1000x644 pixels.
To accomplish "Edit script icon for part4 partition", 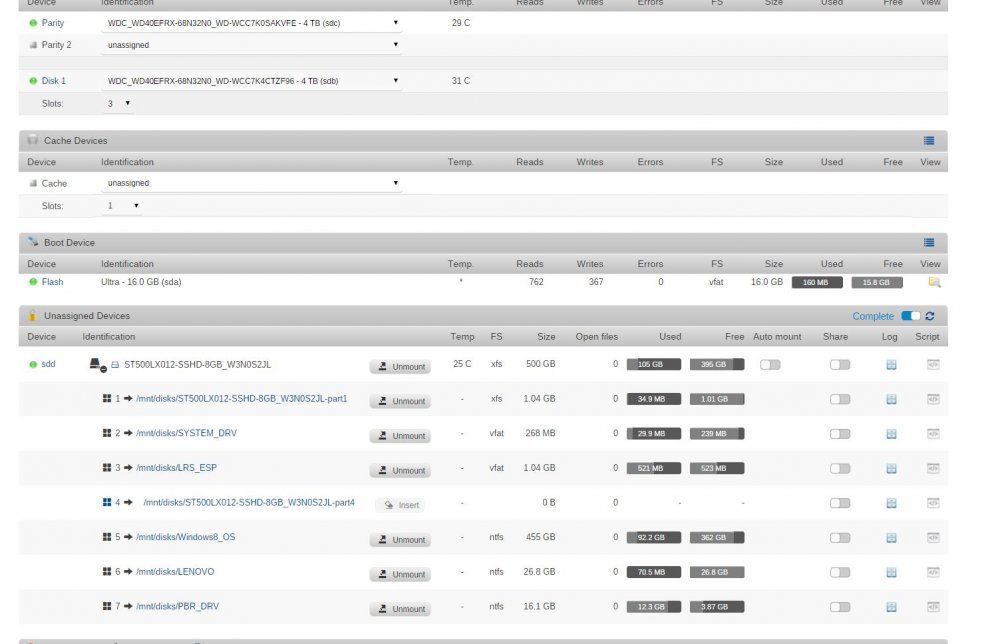I will [x=933, y=503].
